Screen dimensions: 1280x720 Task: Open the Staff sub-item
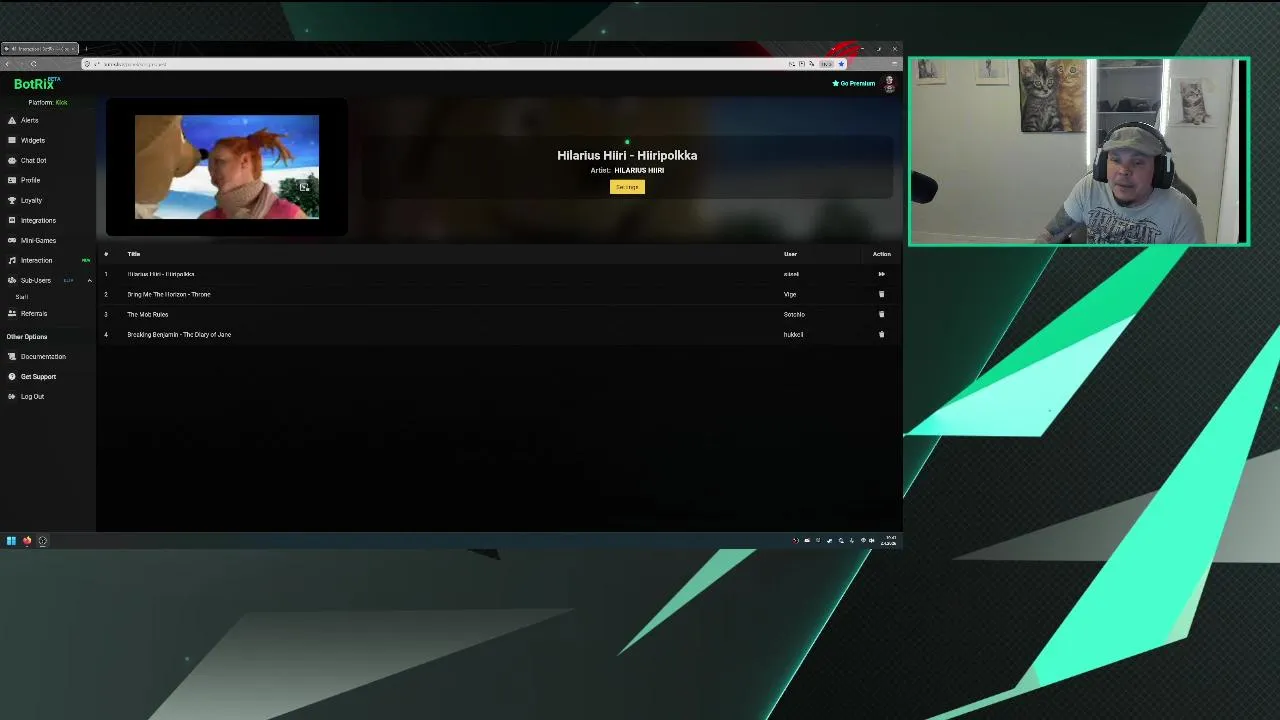22,297
